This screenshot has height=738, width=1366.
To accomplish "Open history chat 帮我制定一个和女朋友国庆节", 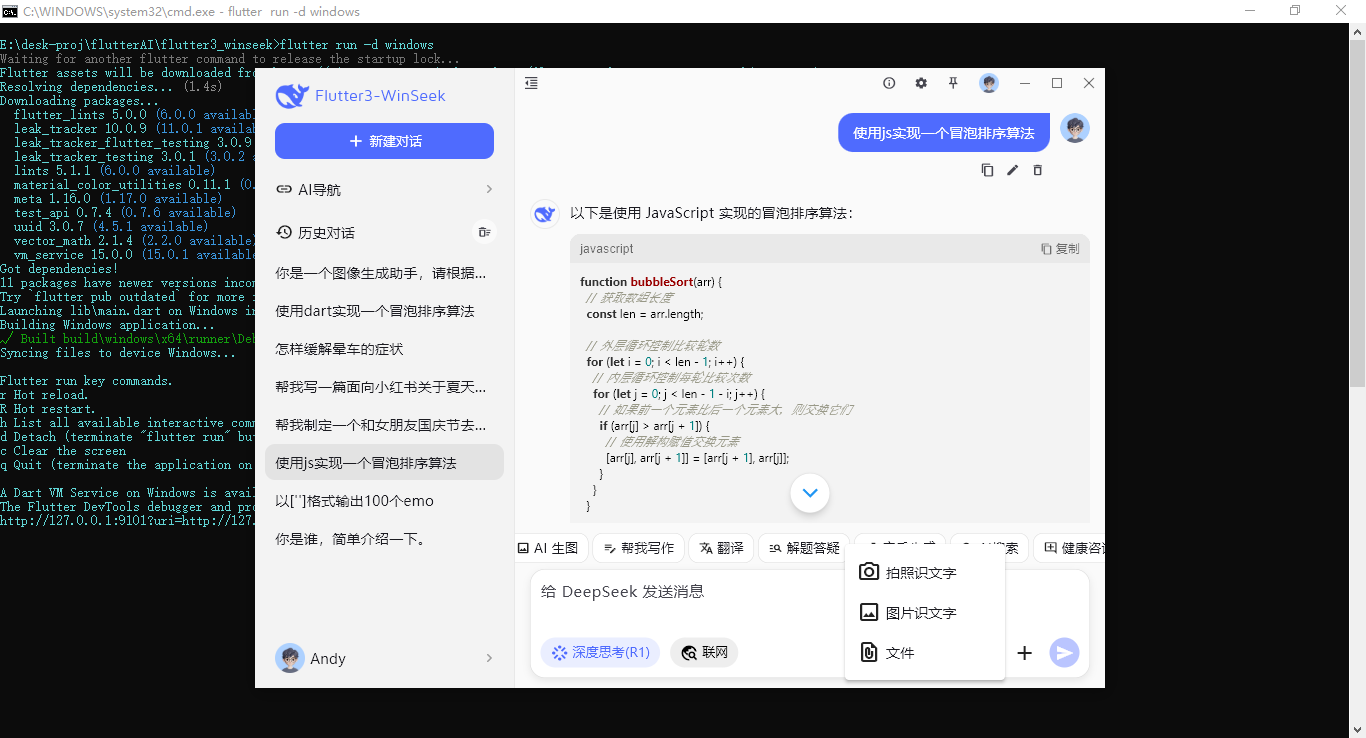I will (384, 425).
